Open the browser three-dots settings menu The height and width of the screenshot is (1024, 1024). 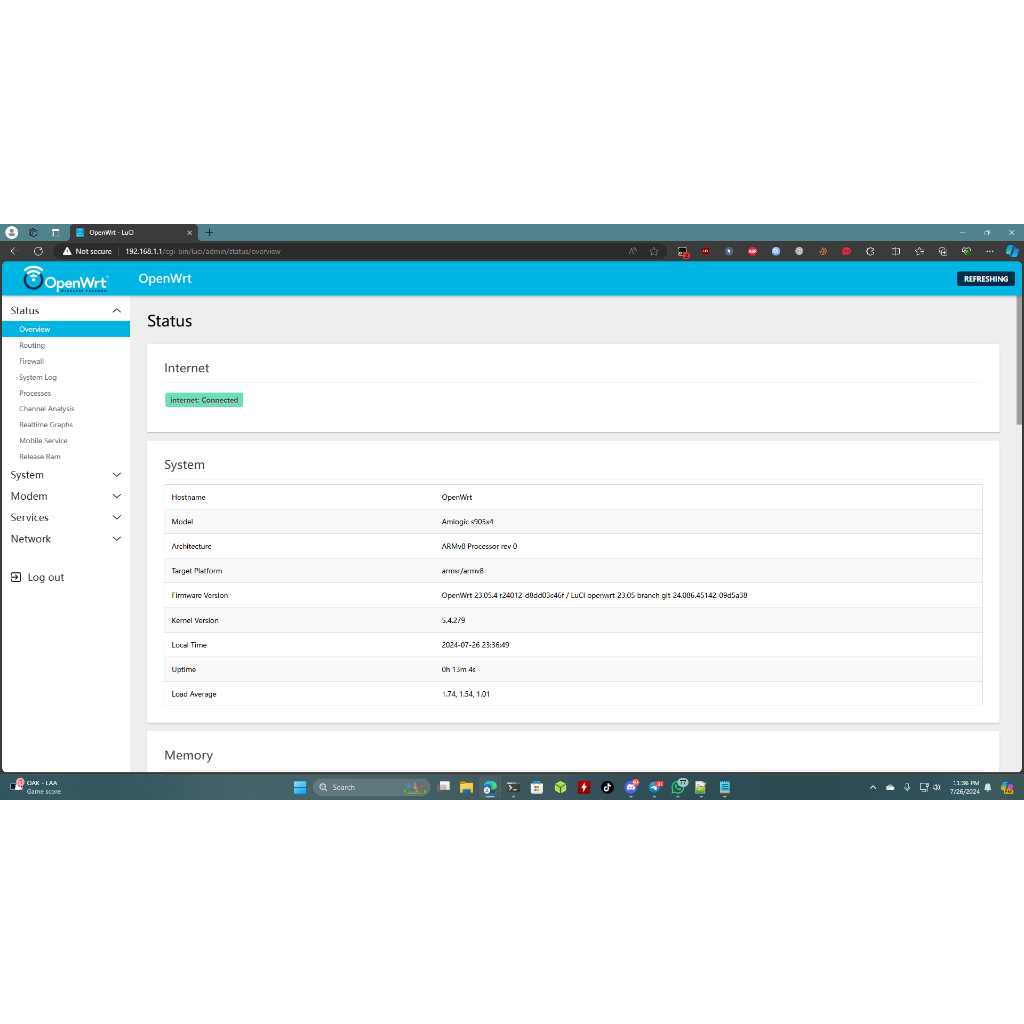pos(990,251)
